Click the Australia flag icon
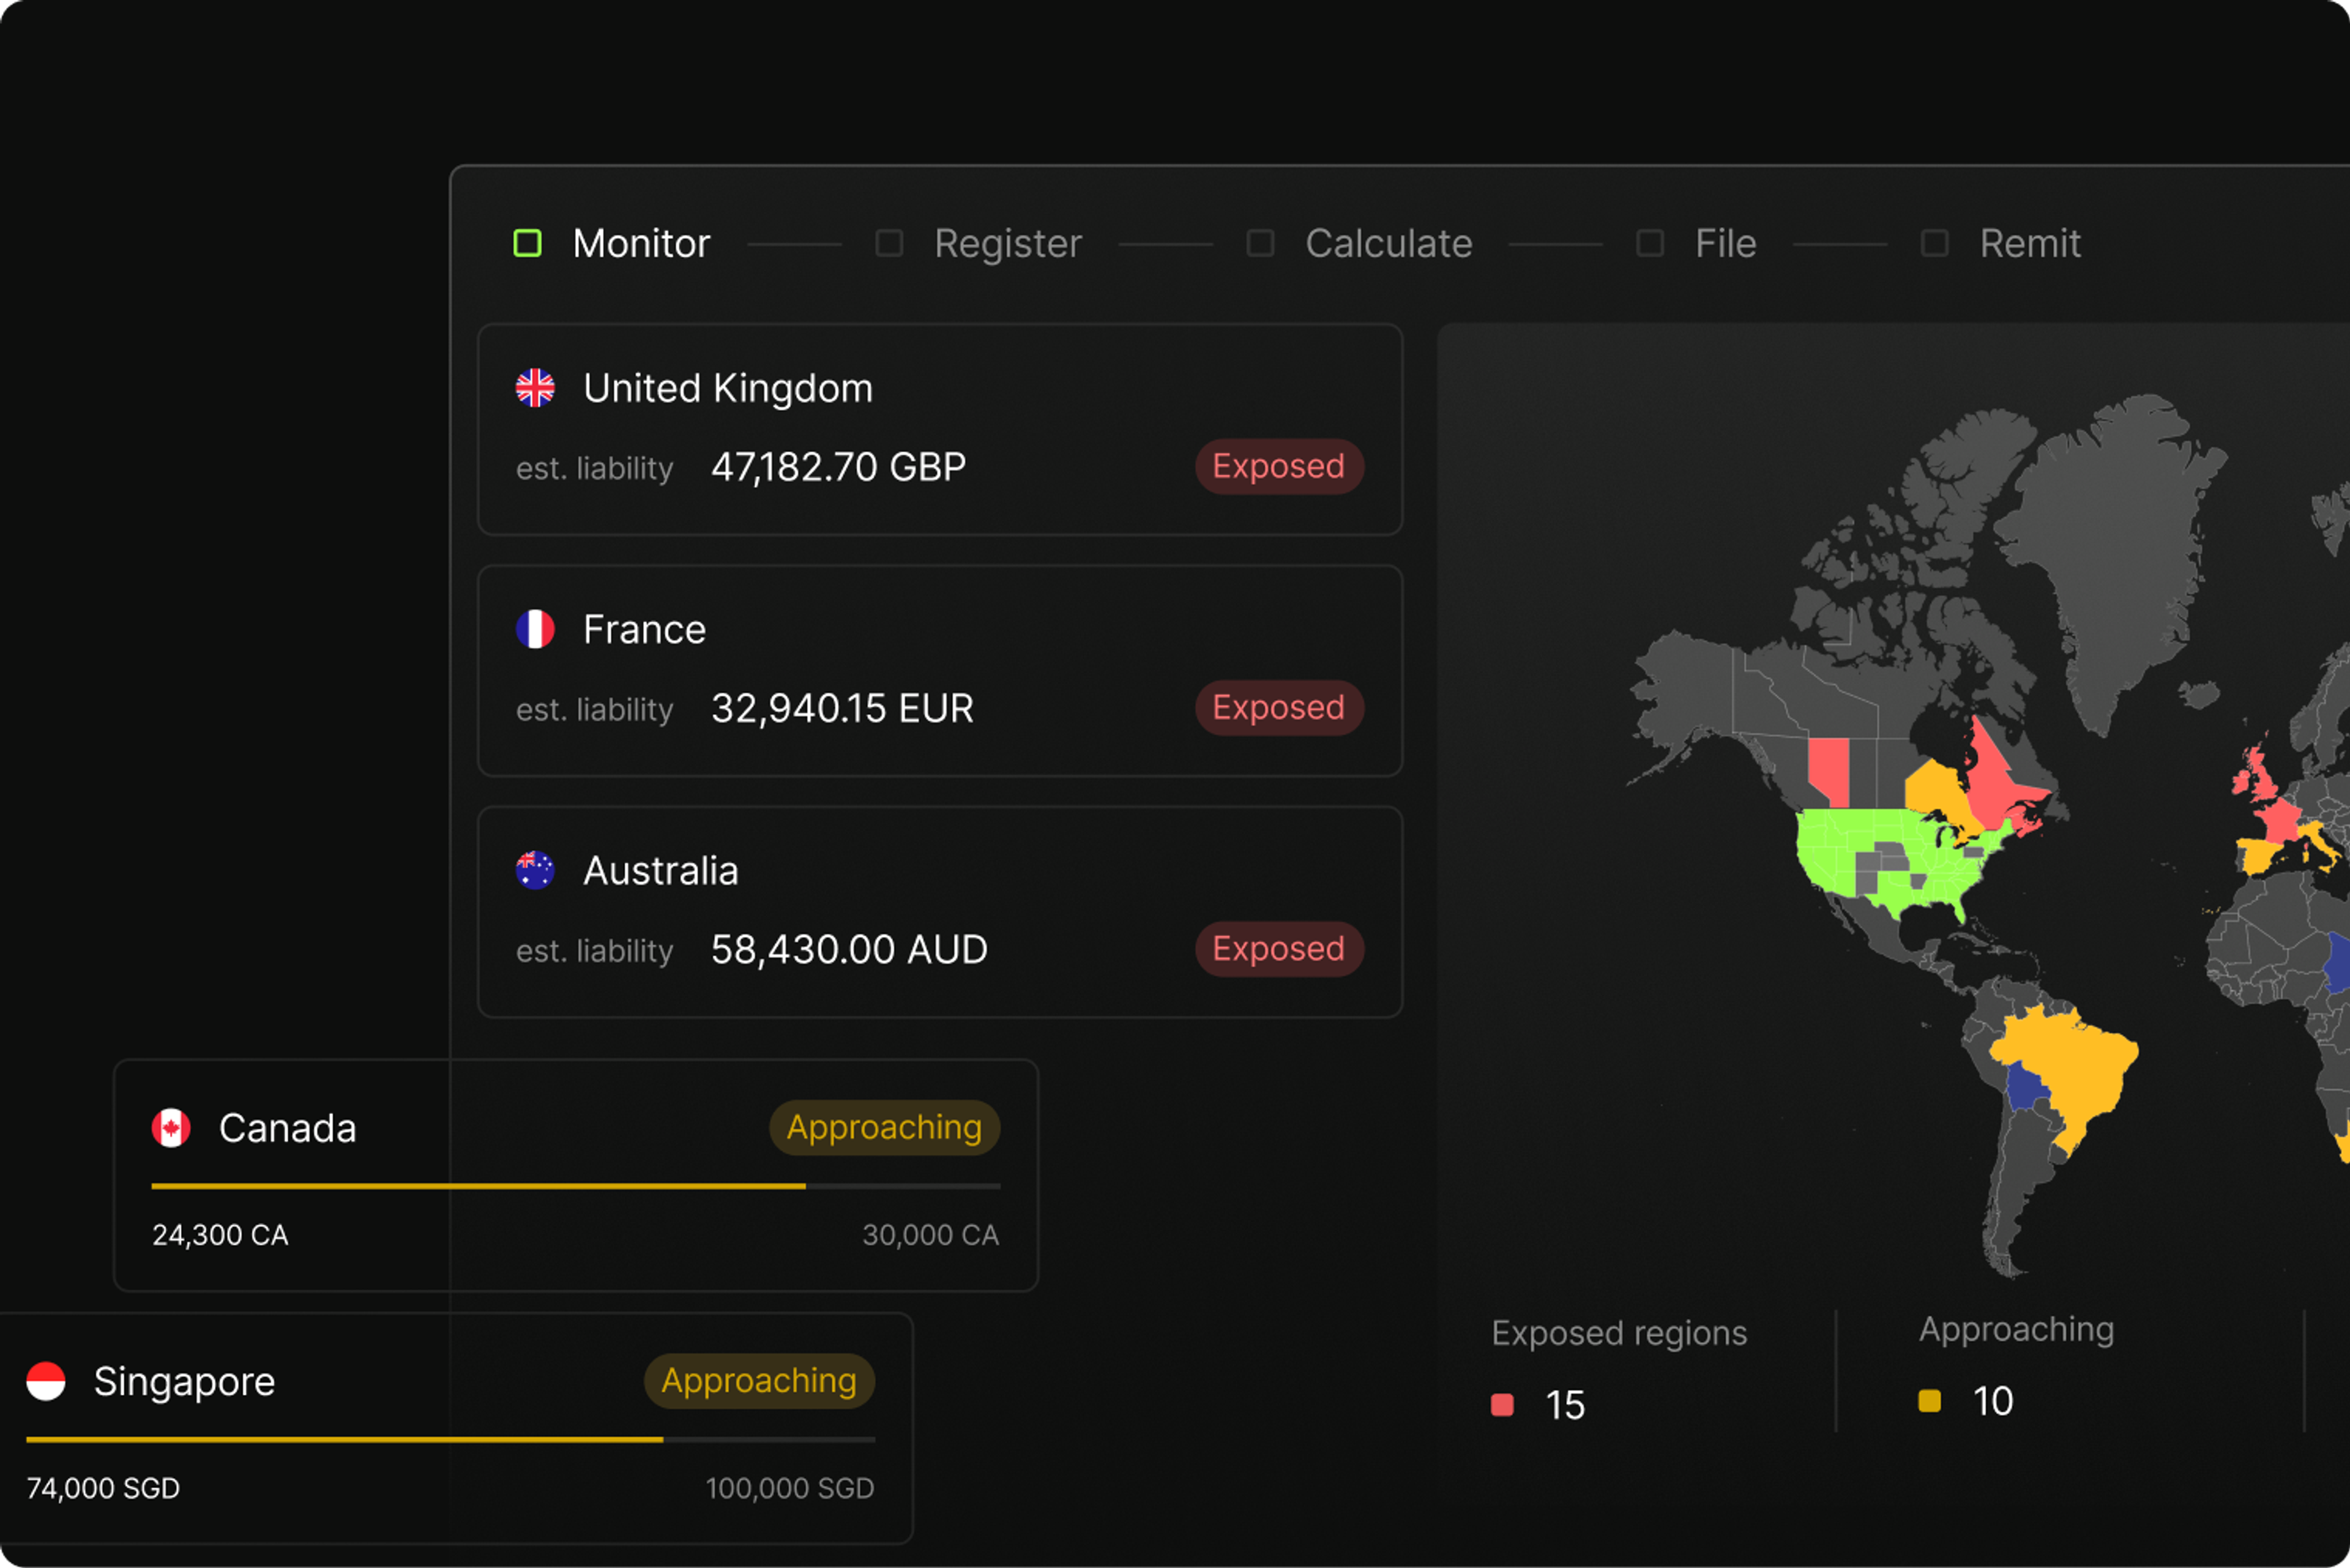The image size is (2350, 1568). pyautogui.click(x=535, y=870)
